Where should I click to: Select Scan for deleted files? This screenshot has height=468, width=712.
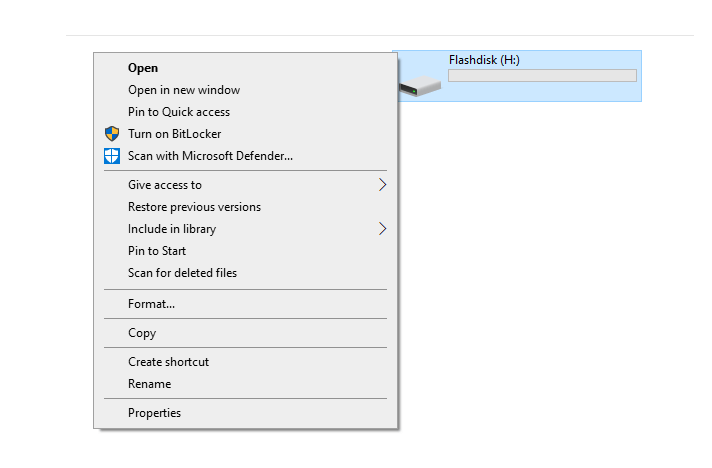tap(245, 273)
